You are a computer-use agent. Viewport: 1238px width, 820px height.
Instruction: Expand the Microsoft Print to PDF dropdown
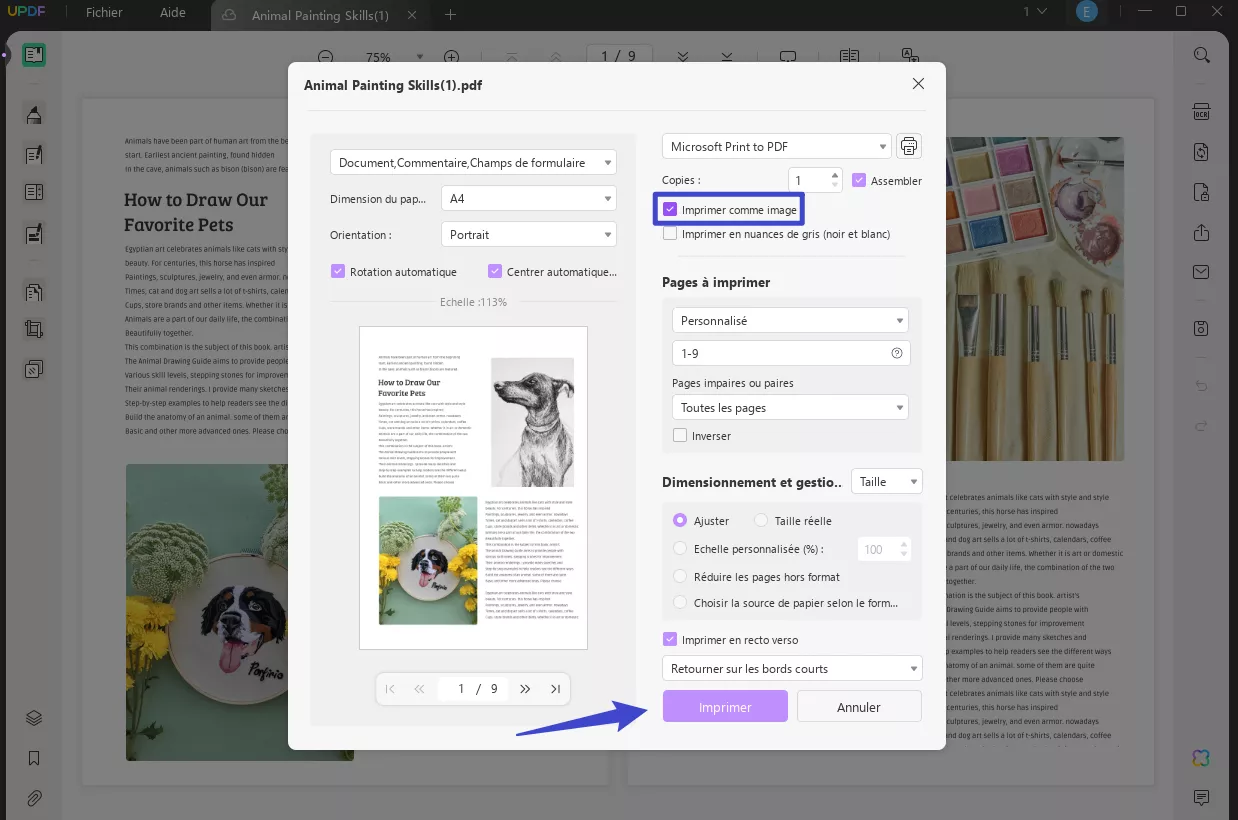pos(776,146)
